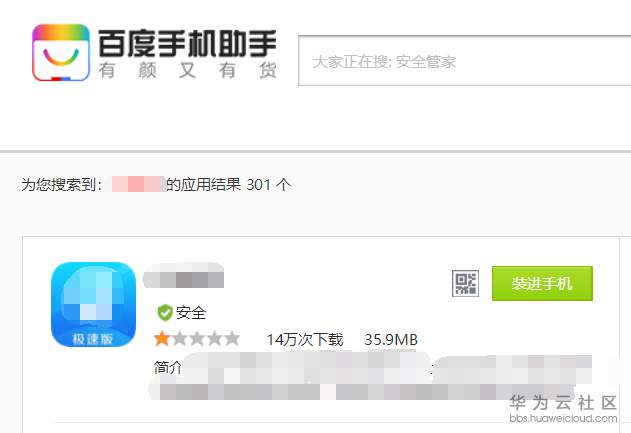Click the fifth gray rating star

coord(232,339)
